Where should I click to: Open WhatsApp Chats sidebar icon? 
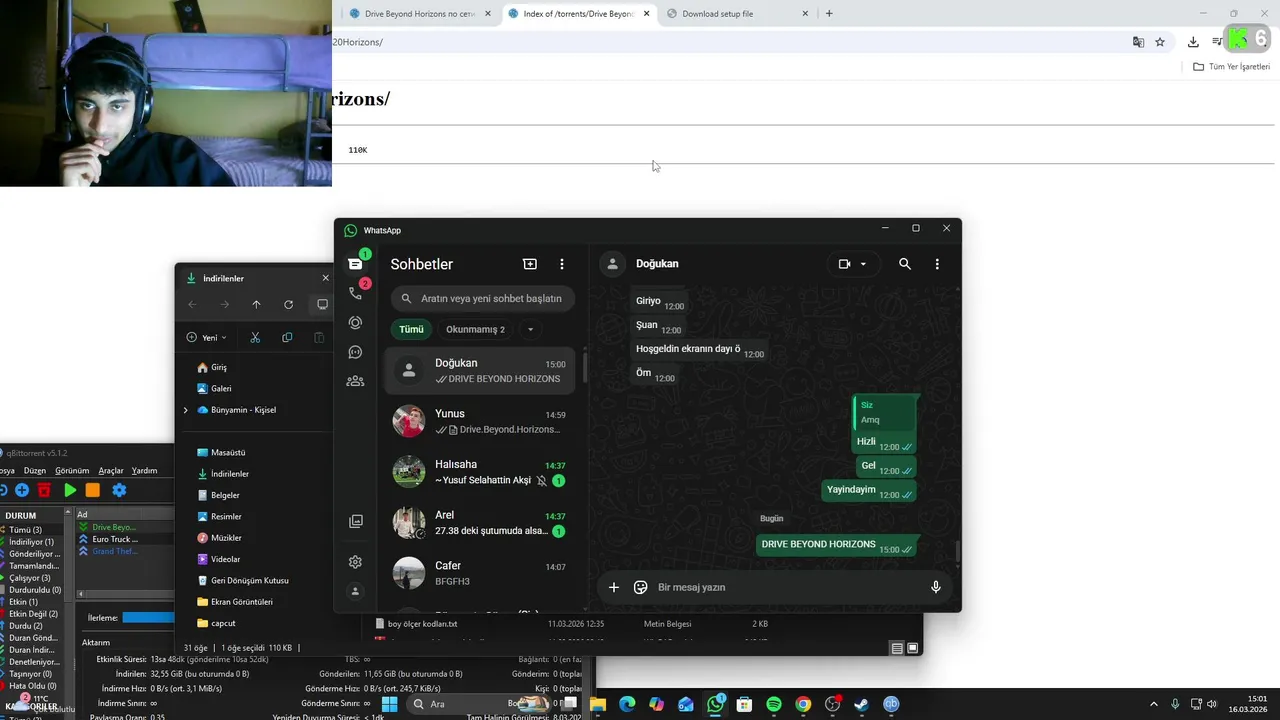tap(355, 264)
